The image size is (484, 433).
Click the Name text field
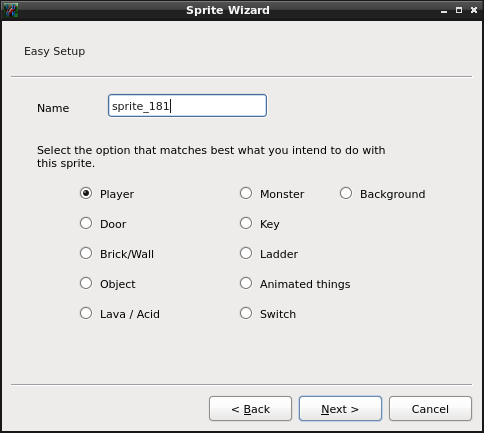tap(187, 106)
